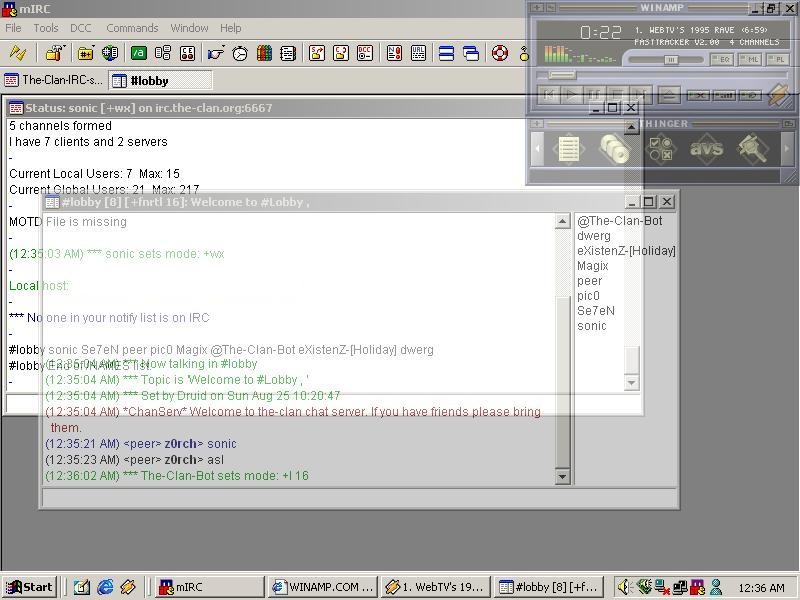
Task: Click the lifebuoy Help icon in toolbar
Action: tap(499, 53)
